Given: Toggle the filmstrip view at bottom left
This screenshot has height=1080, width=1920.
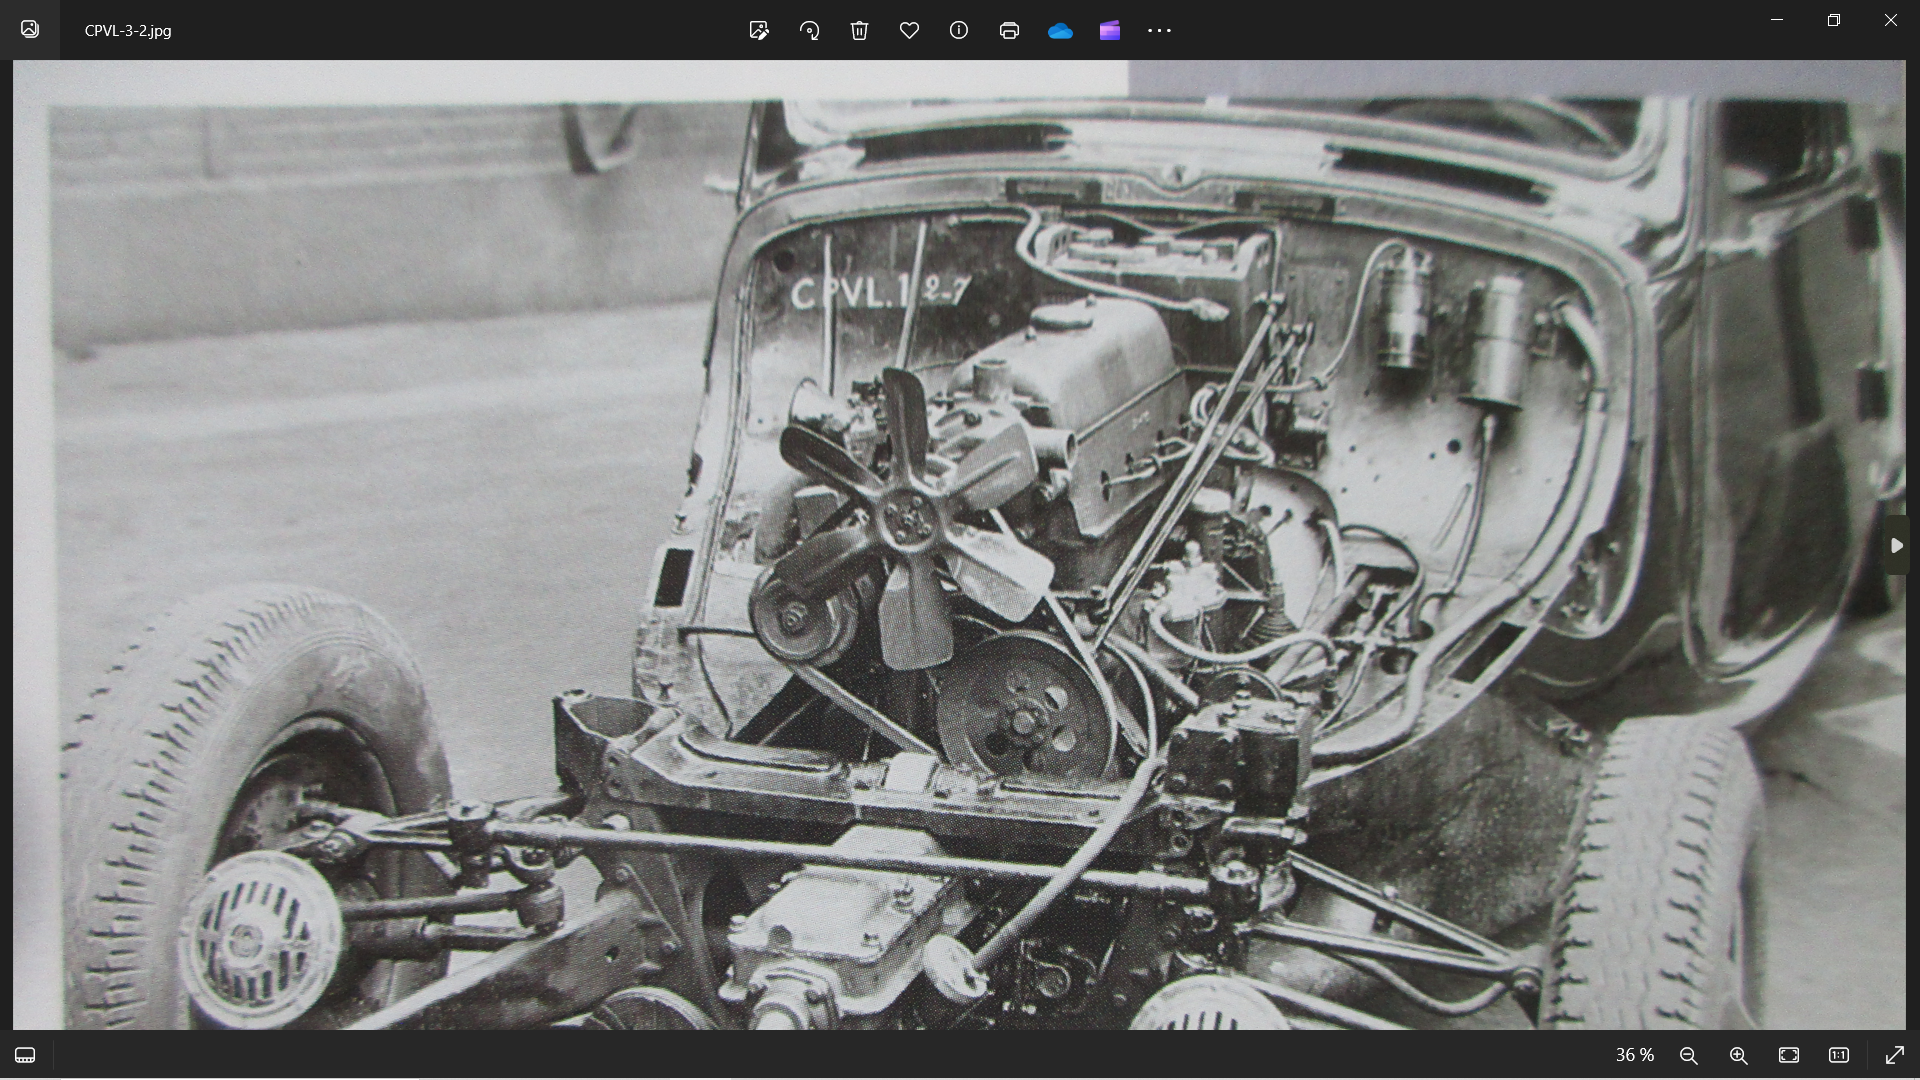Looking at the screenshot, I should 25,1055.
